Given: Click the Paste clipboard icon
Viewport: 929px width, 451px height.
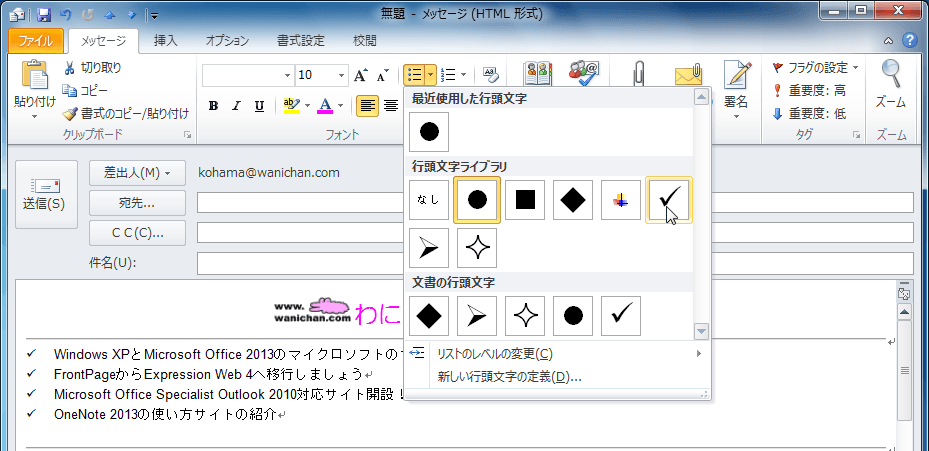Looking at the screenshot, I should (x=35, y=75).
